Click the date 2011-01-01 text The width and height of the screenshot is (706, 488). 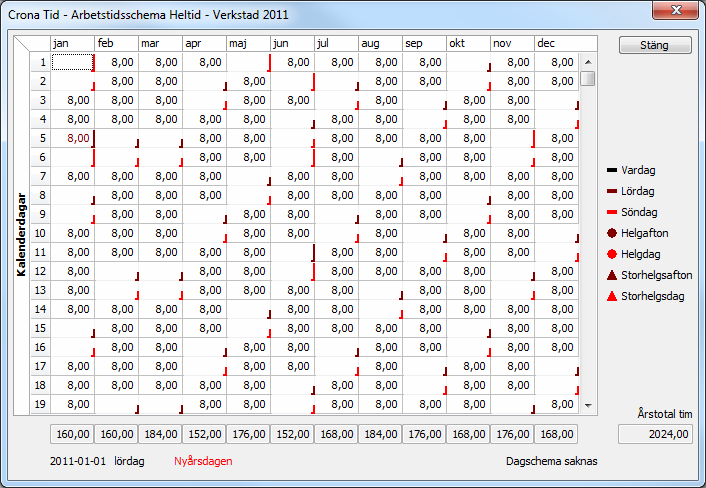78,461
